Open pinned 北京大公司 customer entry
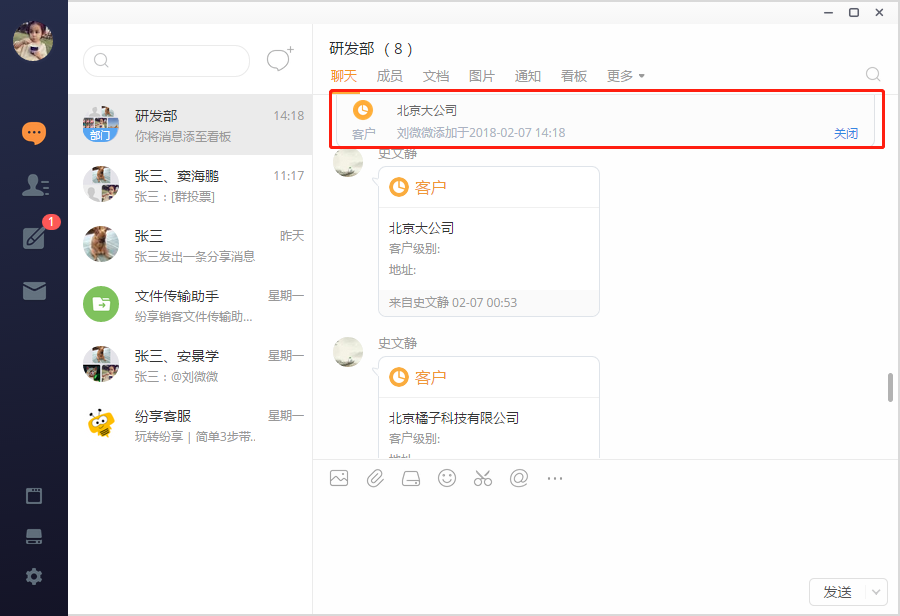 point(605,120)
